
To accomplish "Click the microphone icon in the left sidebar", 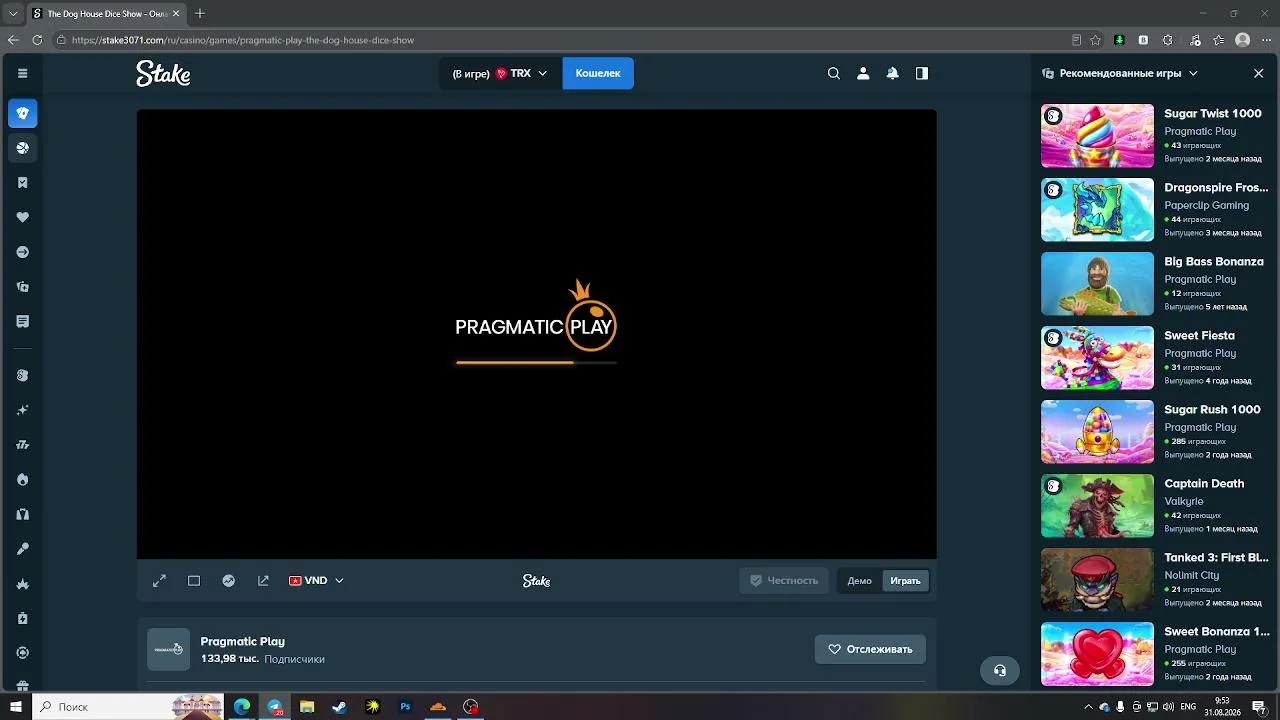I will [x=22, y=549].
